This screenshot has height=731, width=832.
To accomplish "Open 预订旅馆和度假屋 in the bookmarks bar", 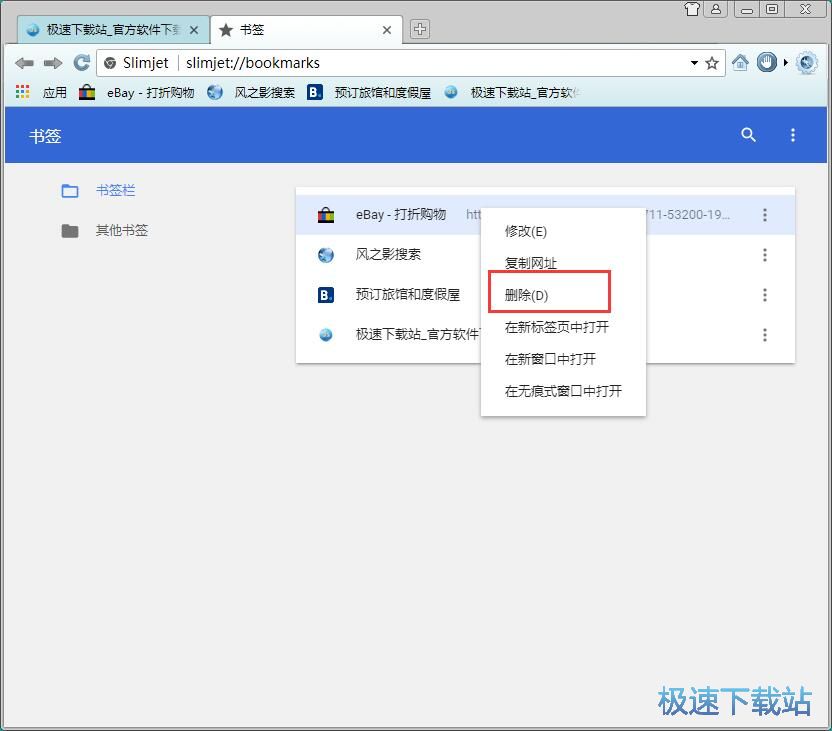I will pyautogui.click(x=369, y=93).
